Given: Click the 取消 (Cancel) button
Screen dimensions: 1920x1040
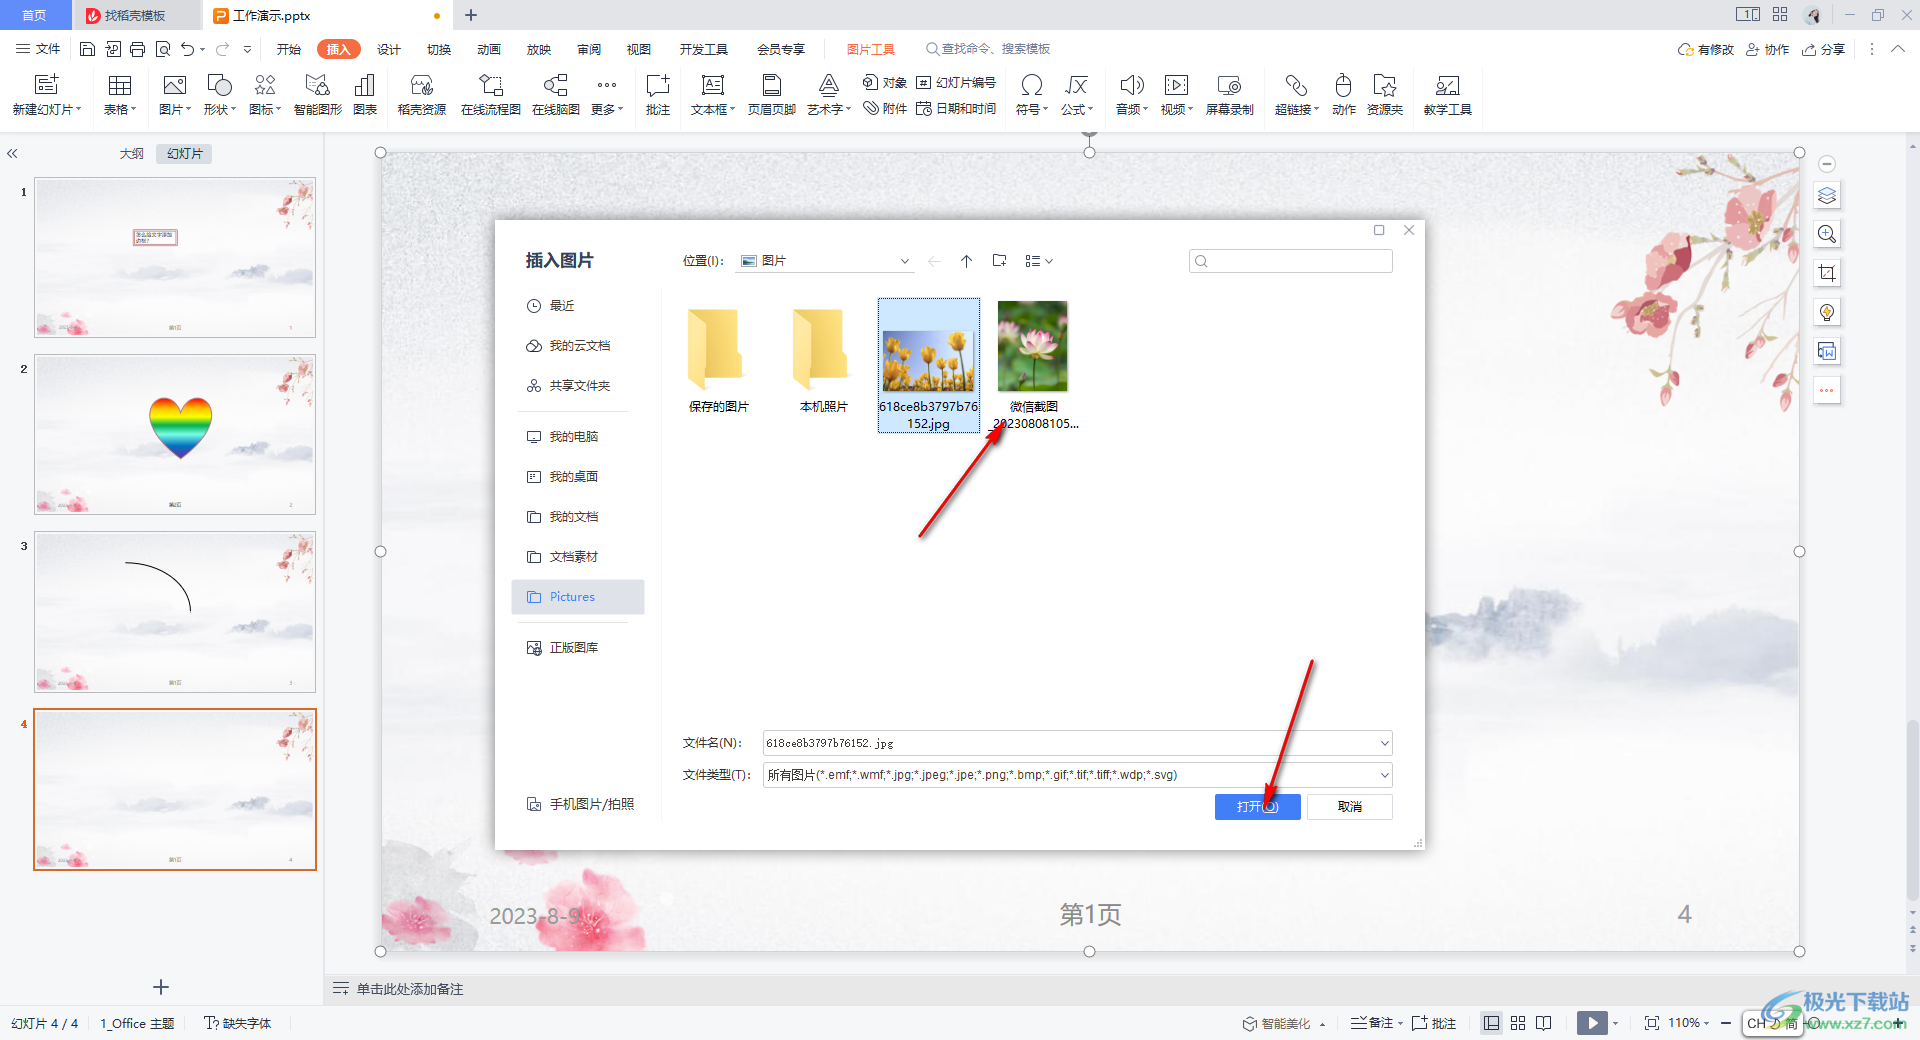Looking at the screenshot, I should click(x=1349, y=807).
